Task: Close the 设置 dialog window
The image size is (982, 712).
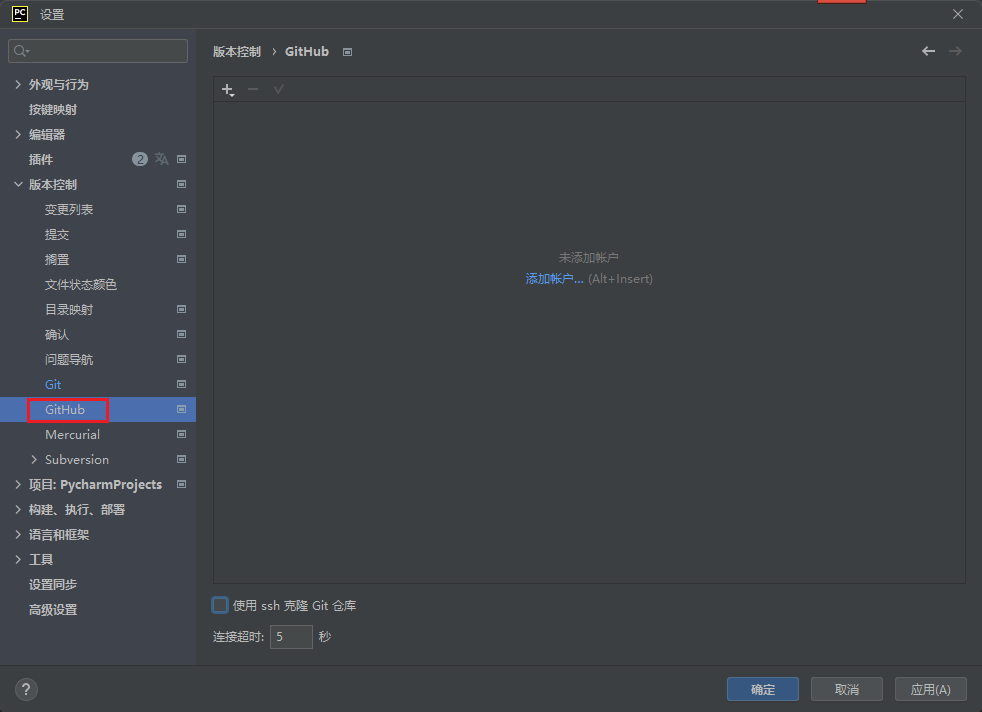Action: 958,14
